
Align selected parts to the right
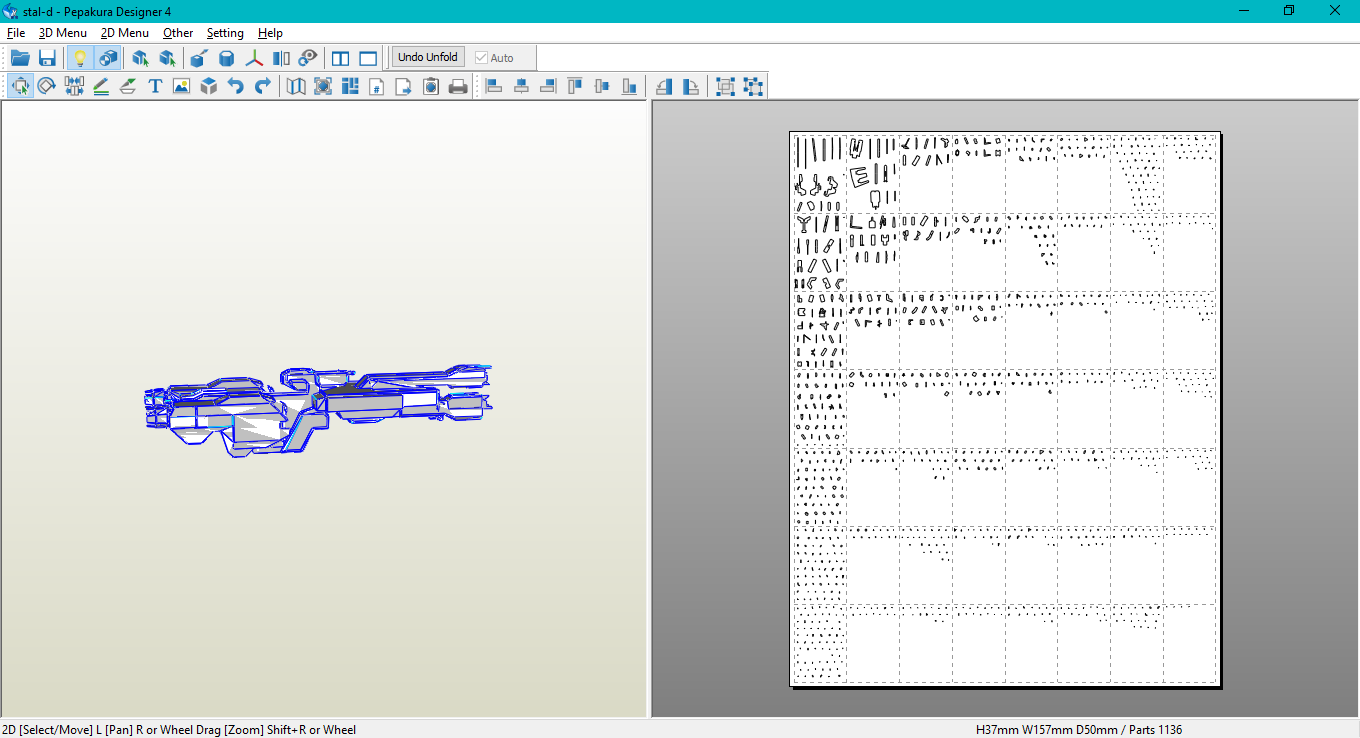pyautogui.click(x=548, y=86)
